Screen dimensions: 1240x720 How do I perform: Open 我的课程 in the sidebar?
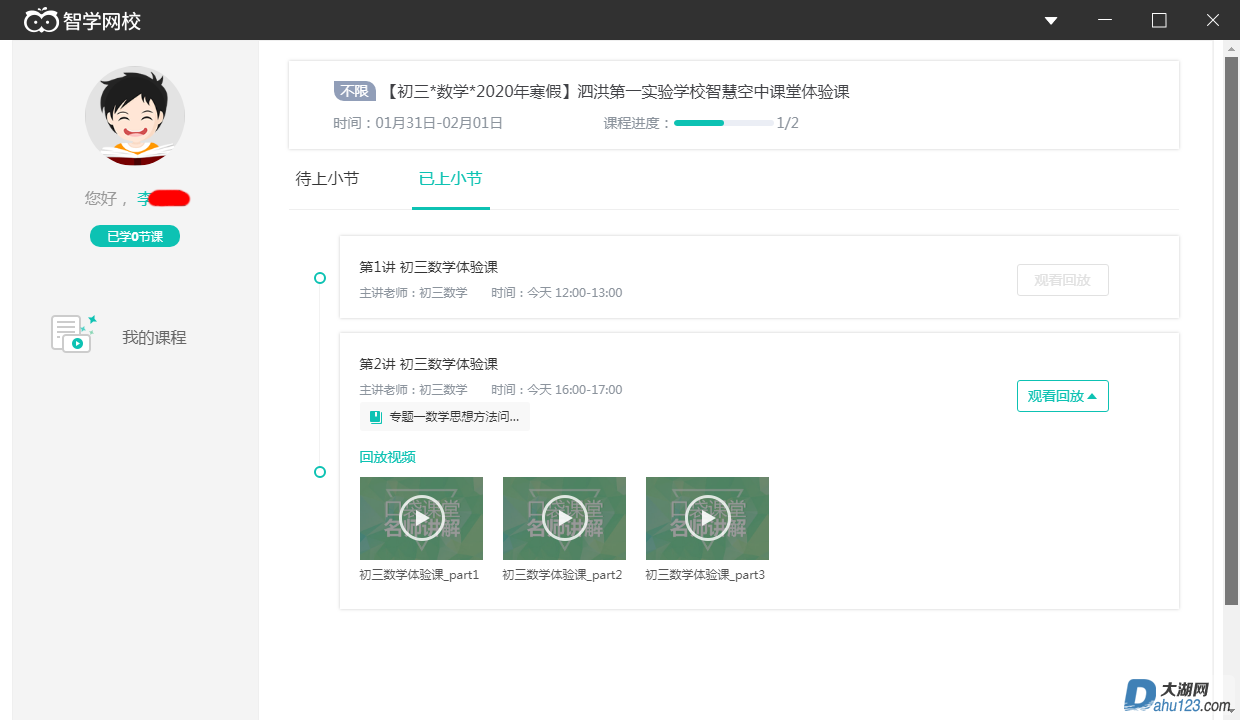point(154,338)
